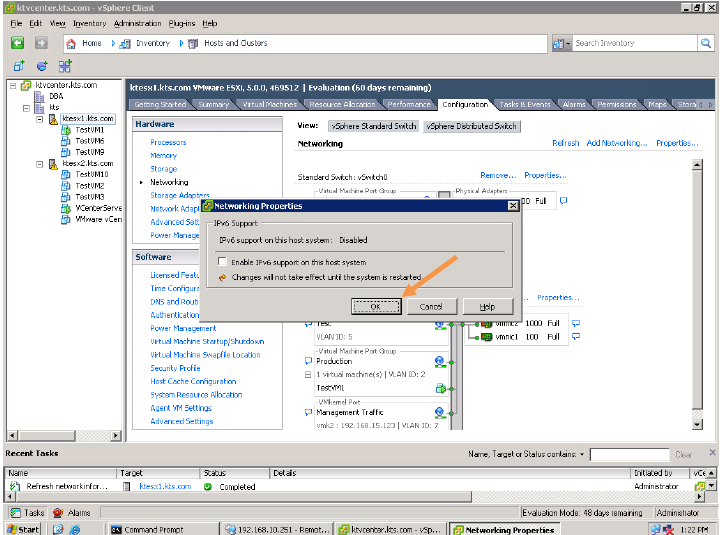Image resolution: width=720 pixels, height=535 pixels.
Task: Open the search type dropdown arrow
Action: coord(568,44)
